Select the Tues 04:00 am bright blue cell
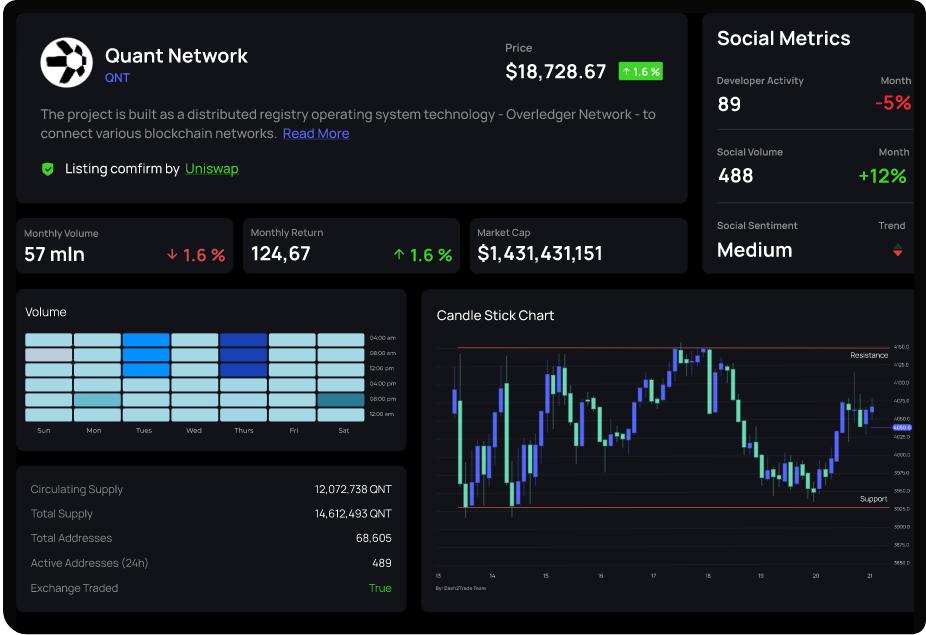926x635 pixels. coord(146,340)
